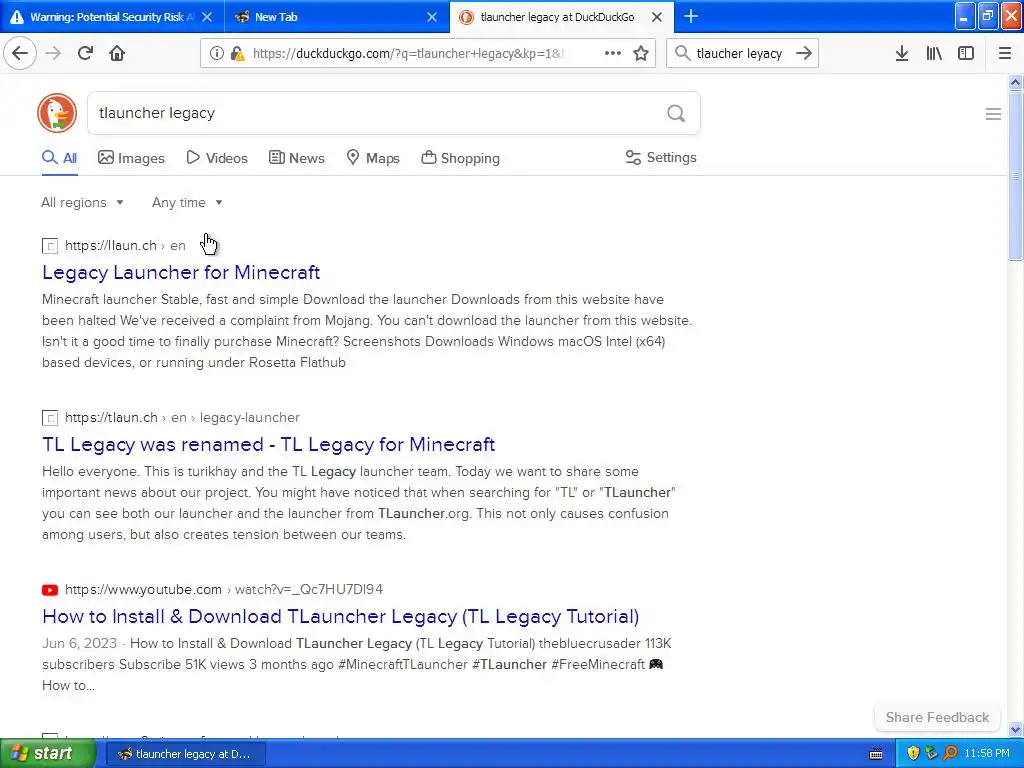Reload the current page

point(85,53)
